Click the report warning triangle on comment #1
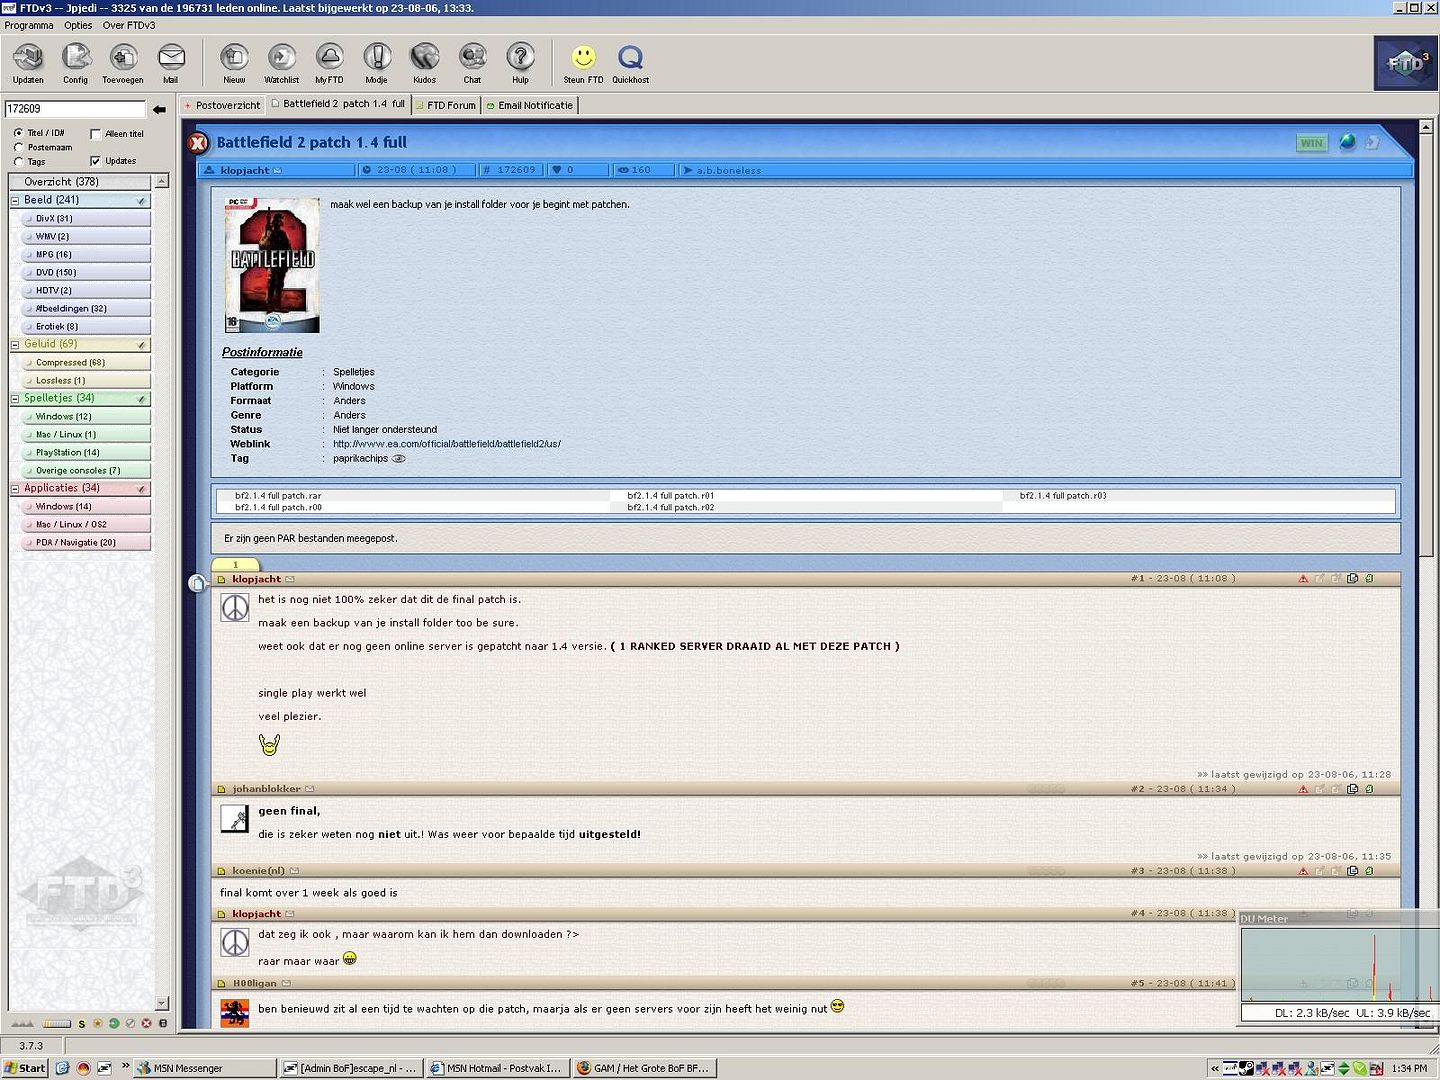 point(1303,578)
